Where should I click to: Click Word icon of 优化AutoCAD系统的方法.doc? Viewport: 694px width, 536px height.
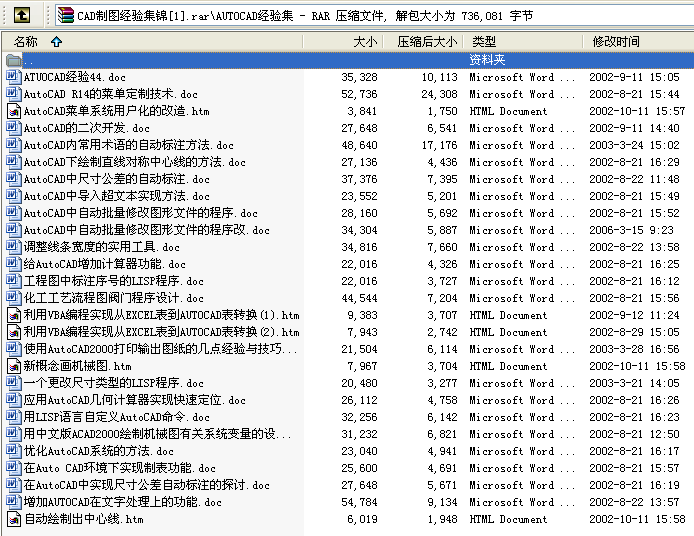click(14, 451)
